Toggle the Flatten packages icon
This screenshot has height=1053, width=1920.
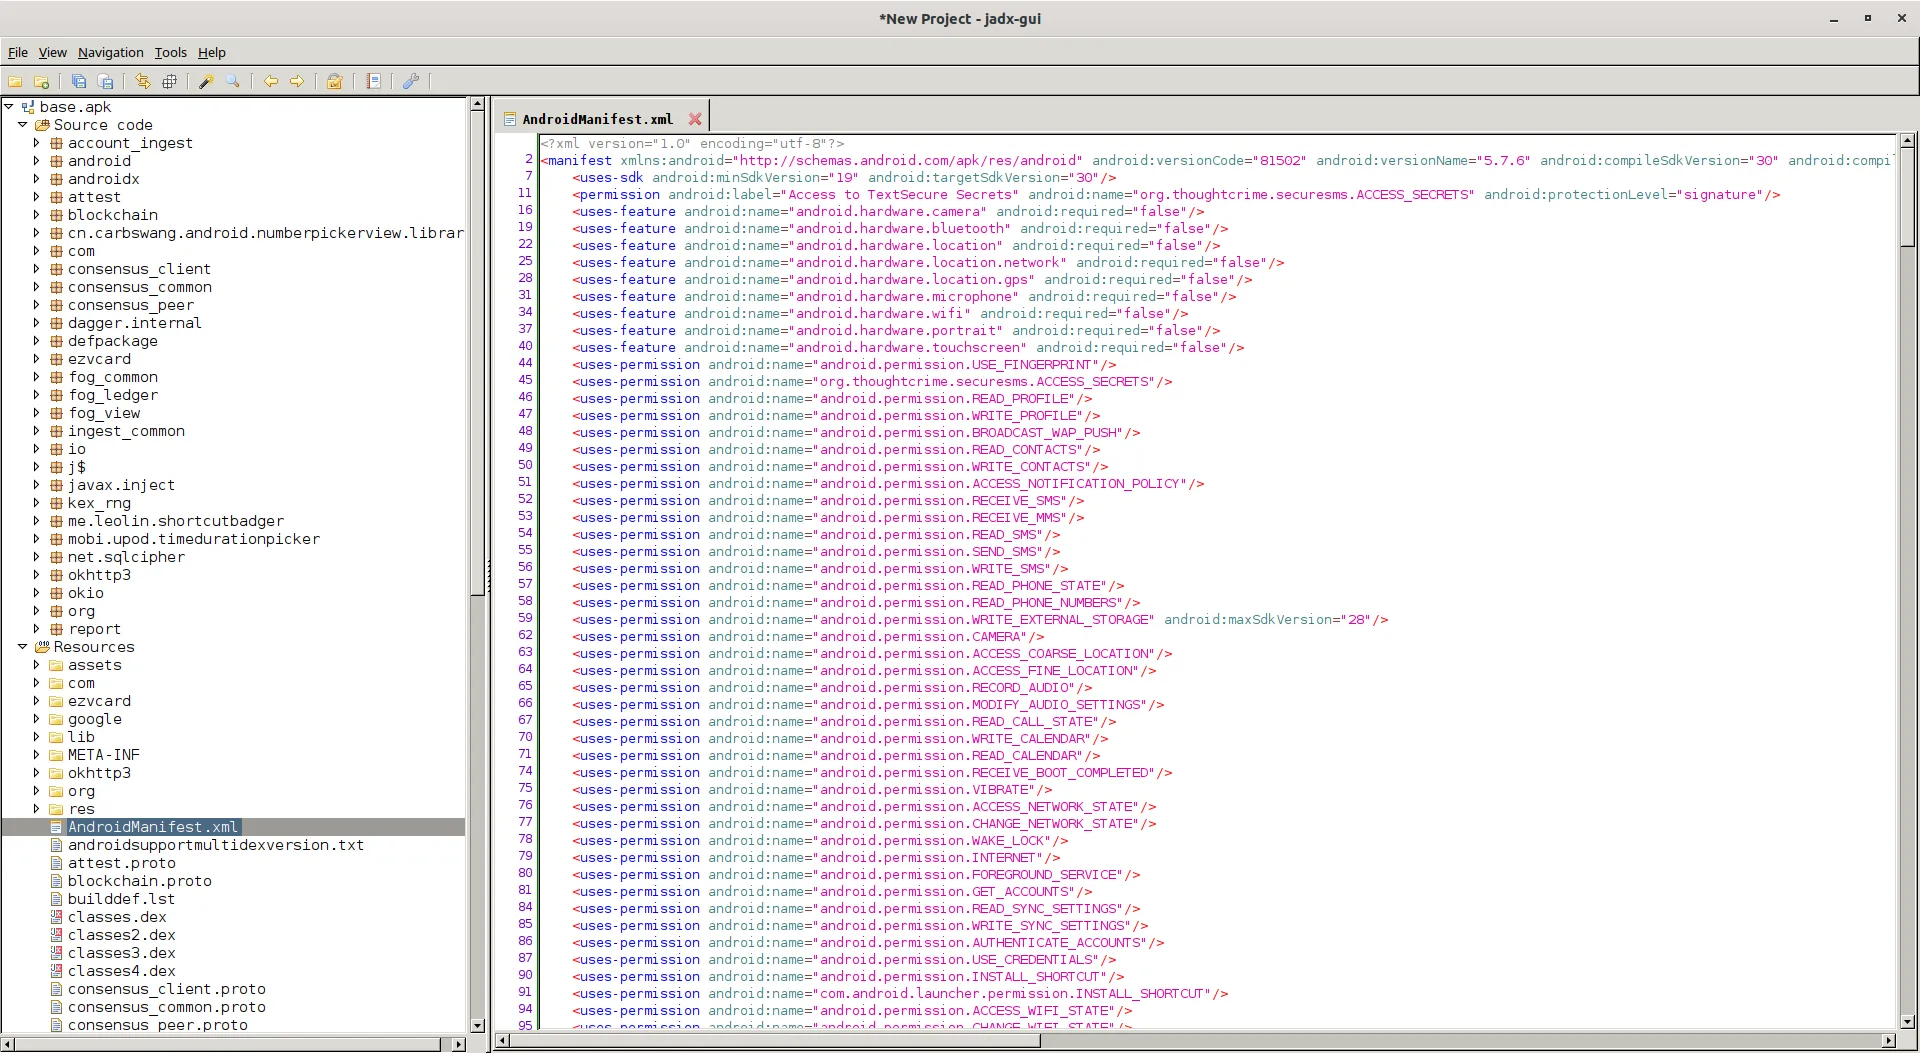click(x=169, y=82)
